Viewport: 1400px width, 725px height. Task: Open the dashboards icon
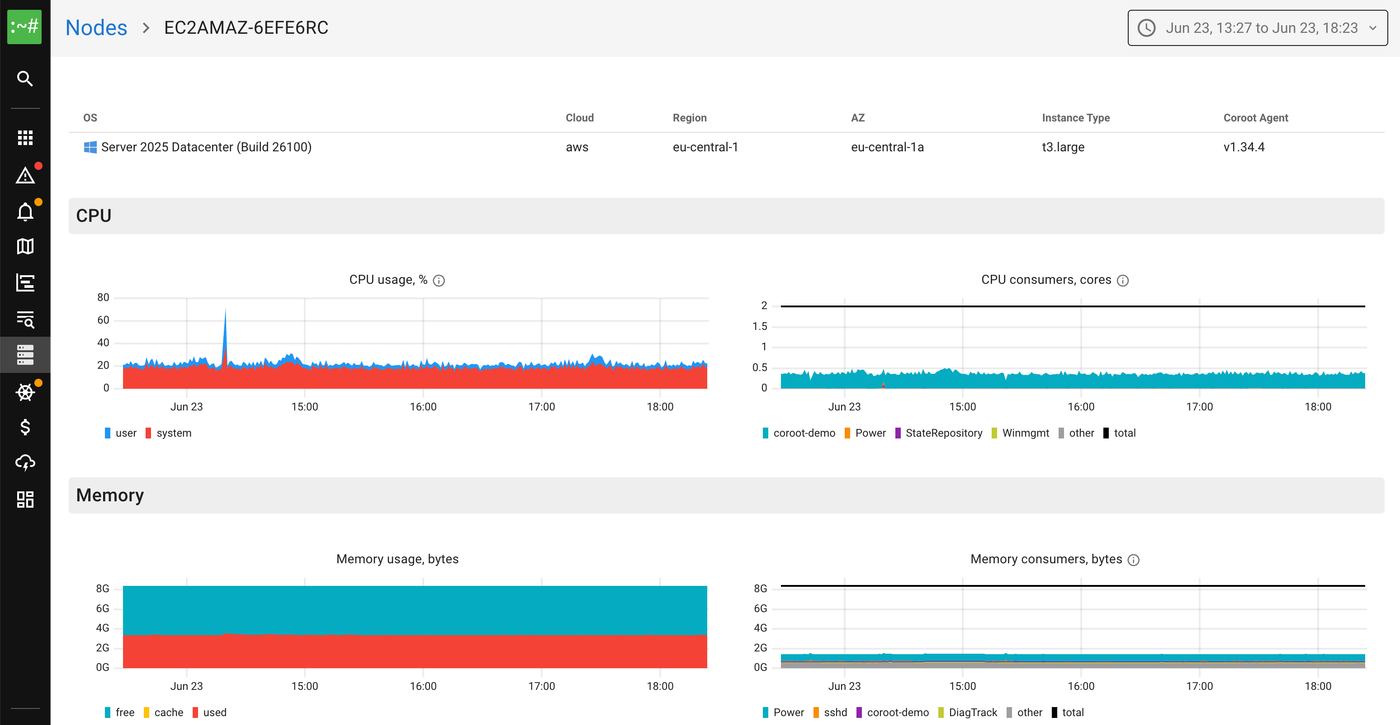(x=25, y=499)
